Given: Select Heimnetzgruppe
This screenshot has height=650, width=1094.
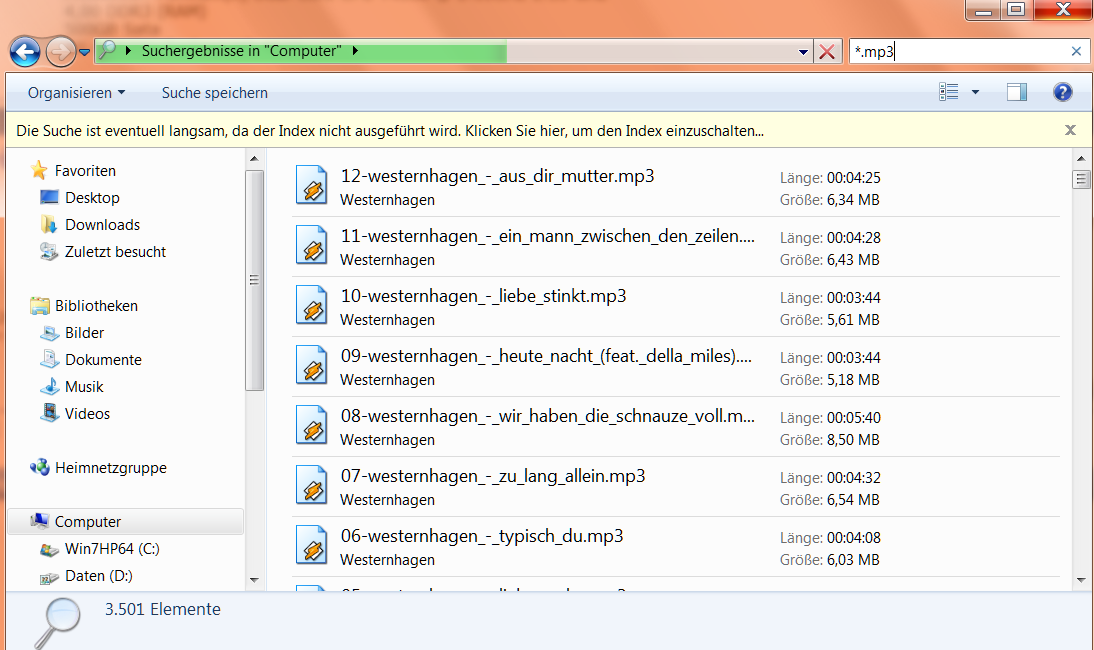Looking at the screenshot, I should (111, 468).
